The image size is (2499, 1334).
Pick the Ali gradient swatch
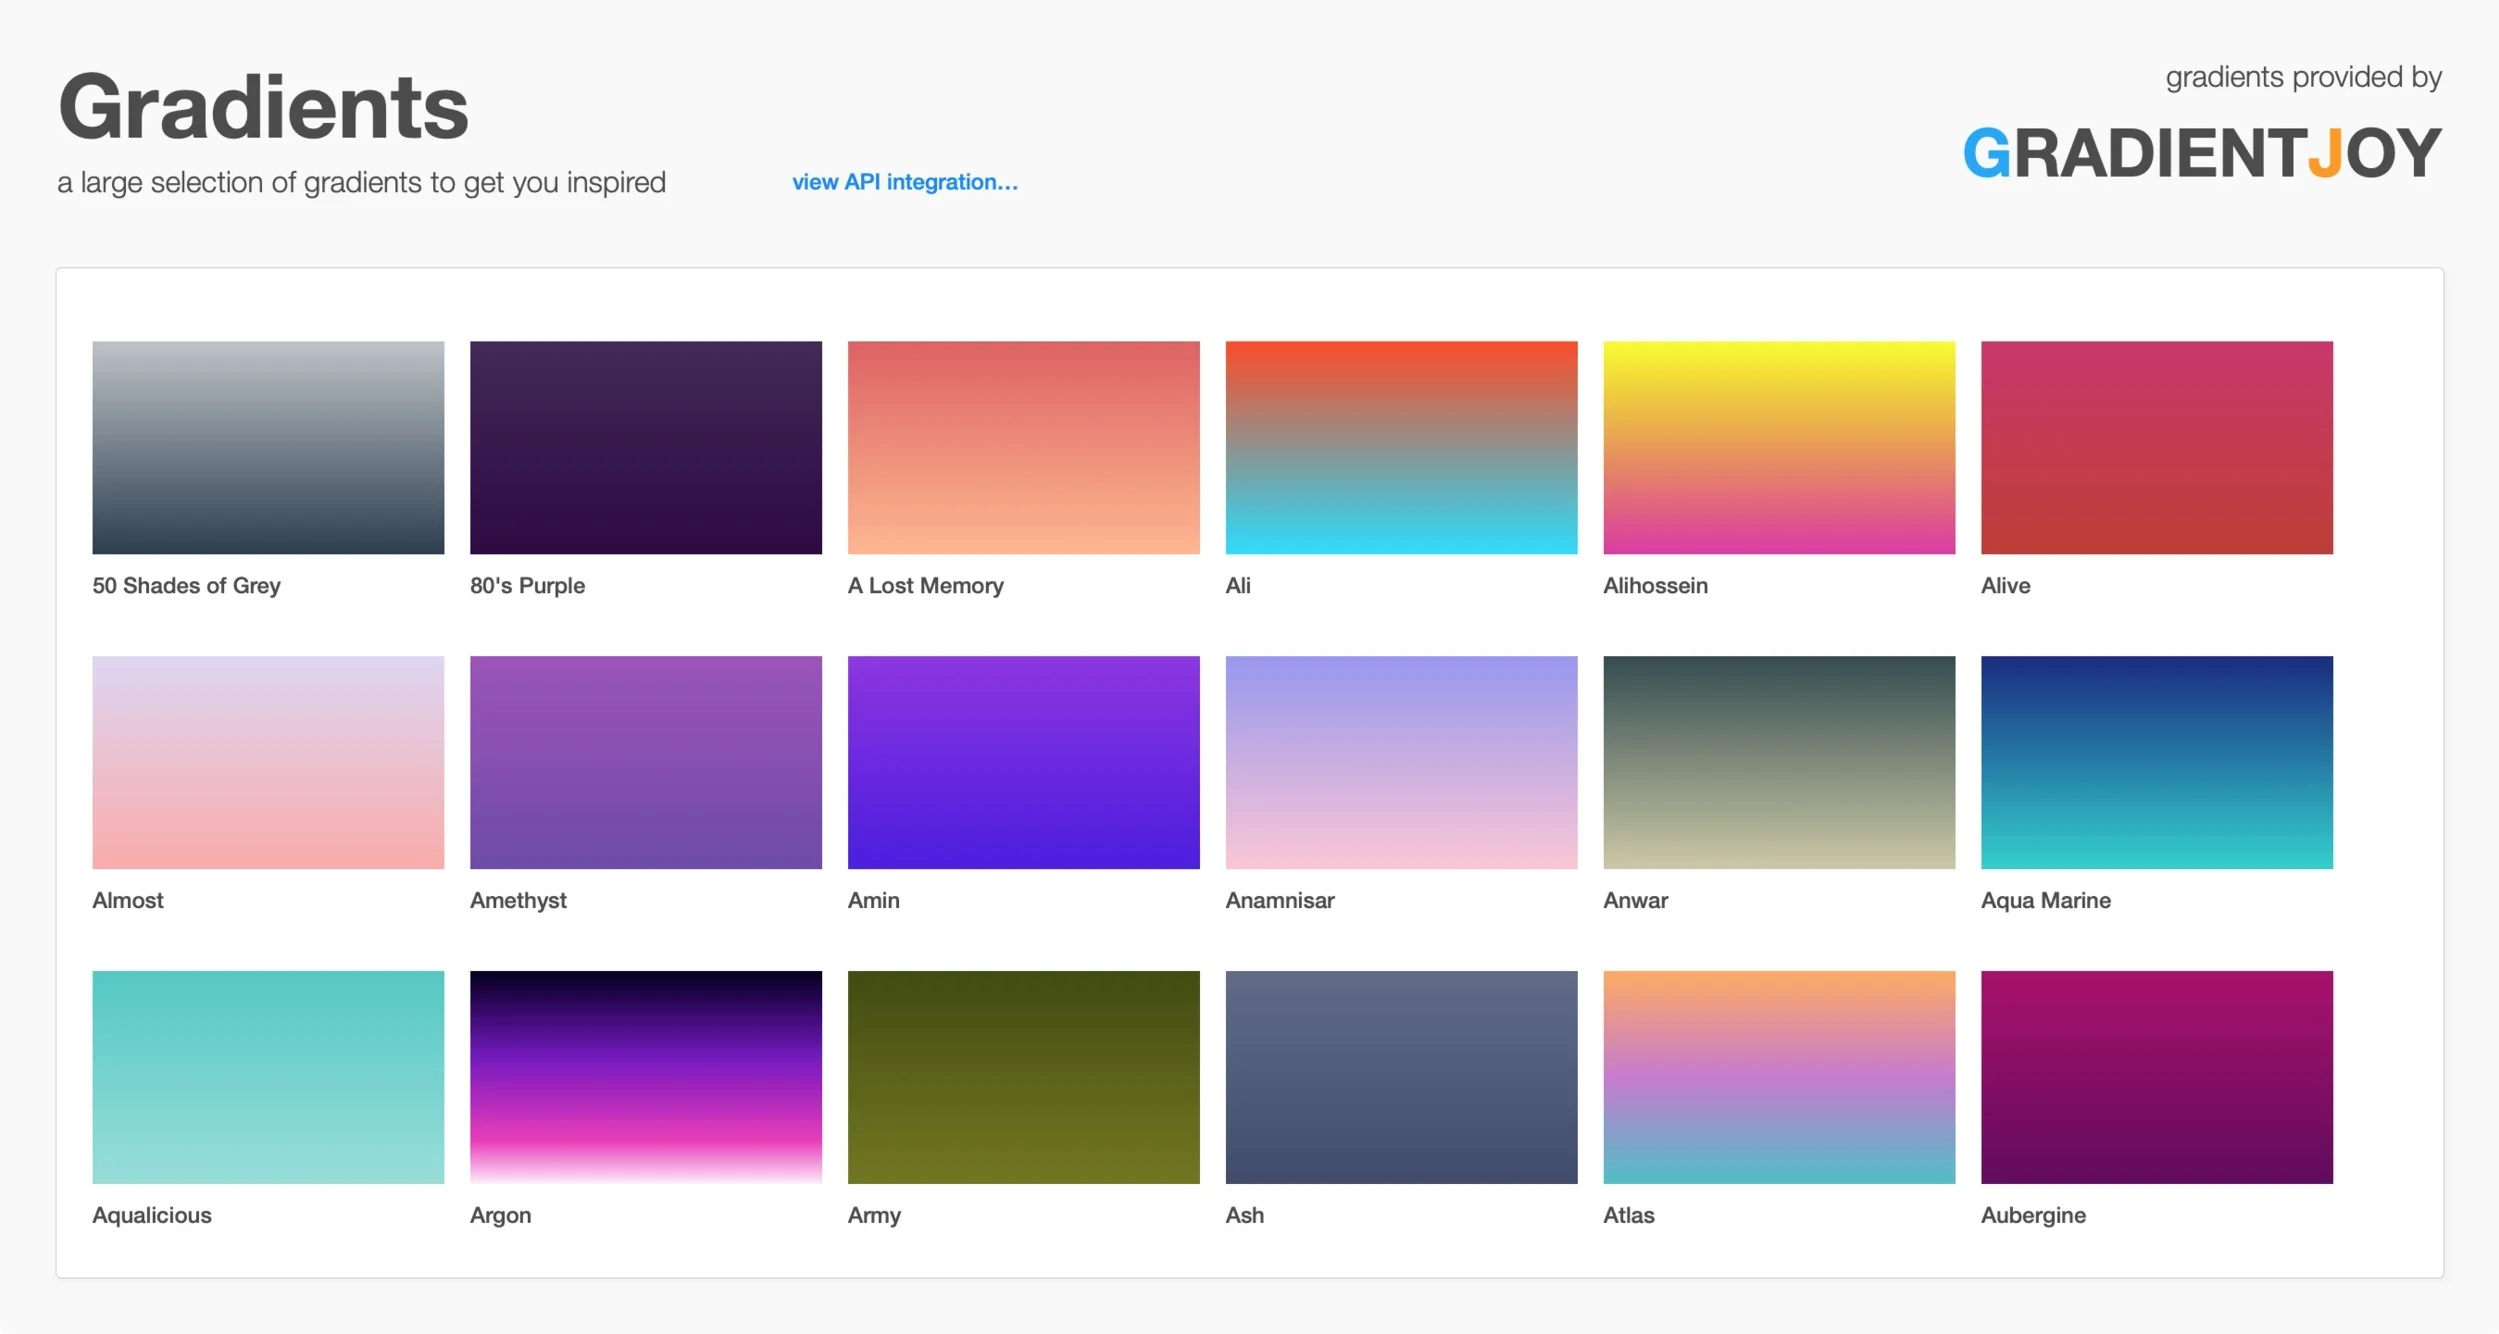(1401, 447)
